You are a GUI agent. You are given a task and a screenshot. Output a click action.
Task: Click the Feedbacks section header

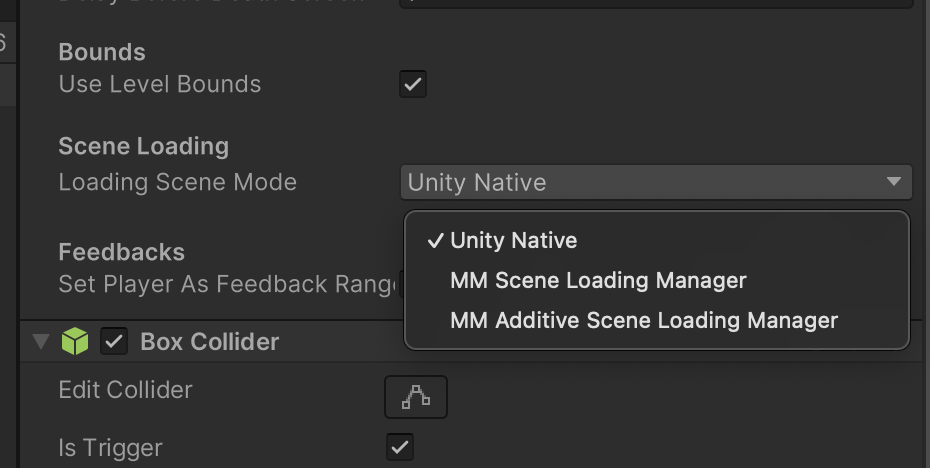point(122,252)
